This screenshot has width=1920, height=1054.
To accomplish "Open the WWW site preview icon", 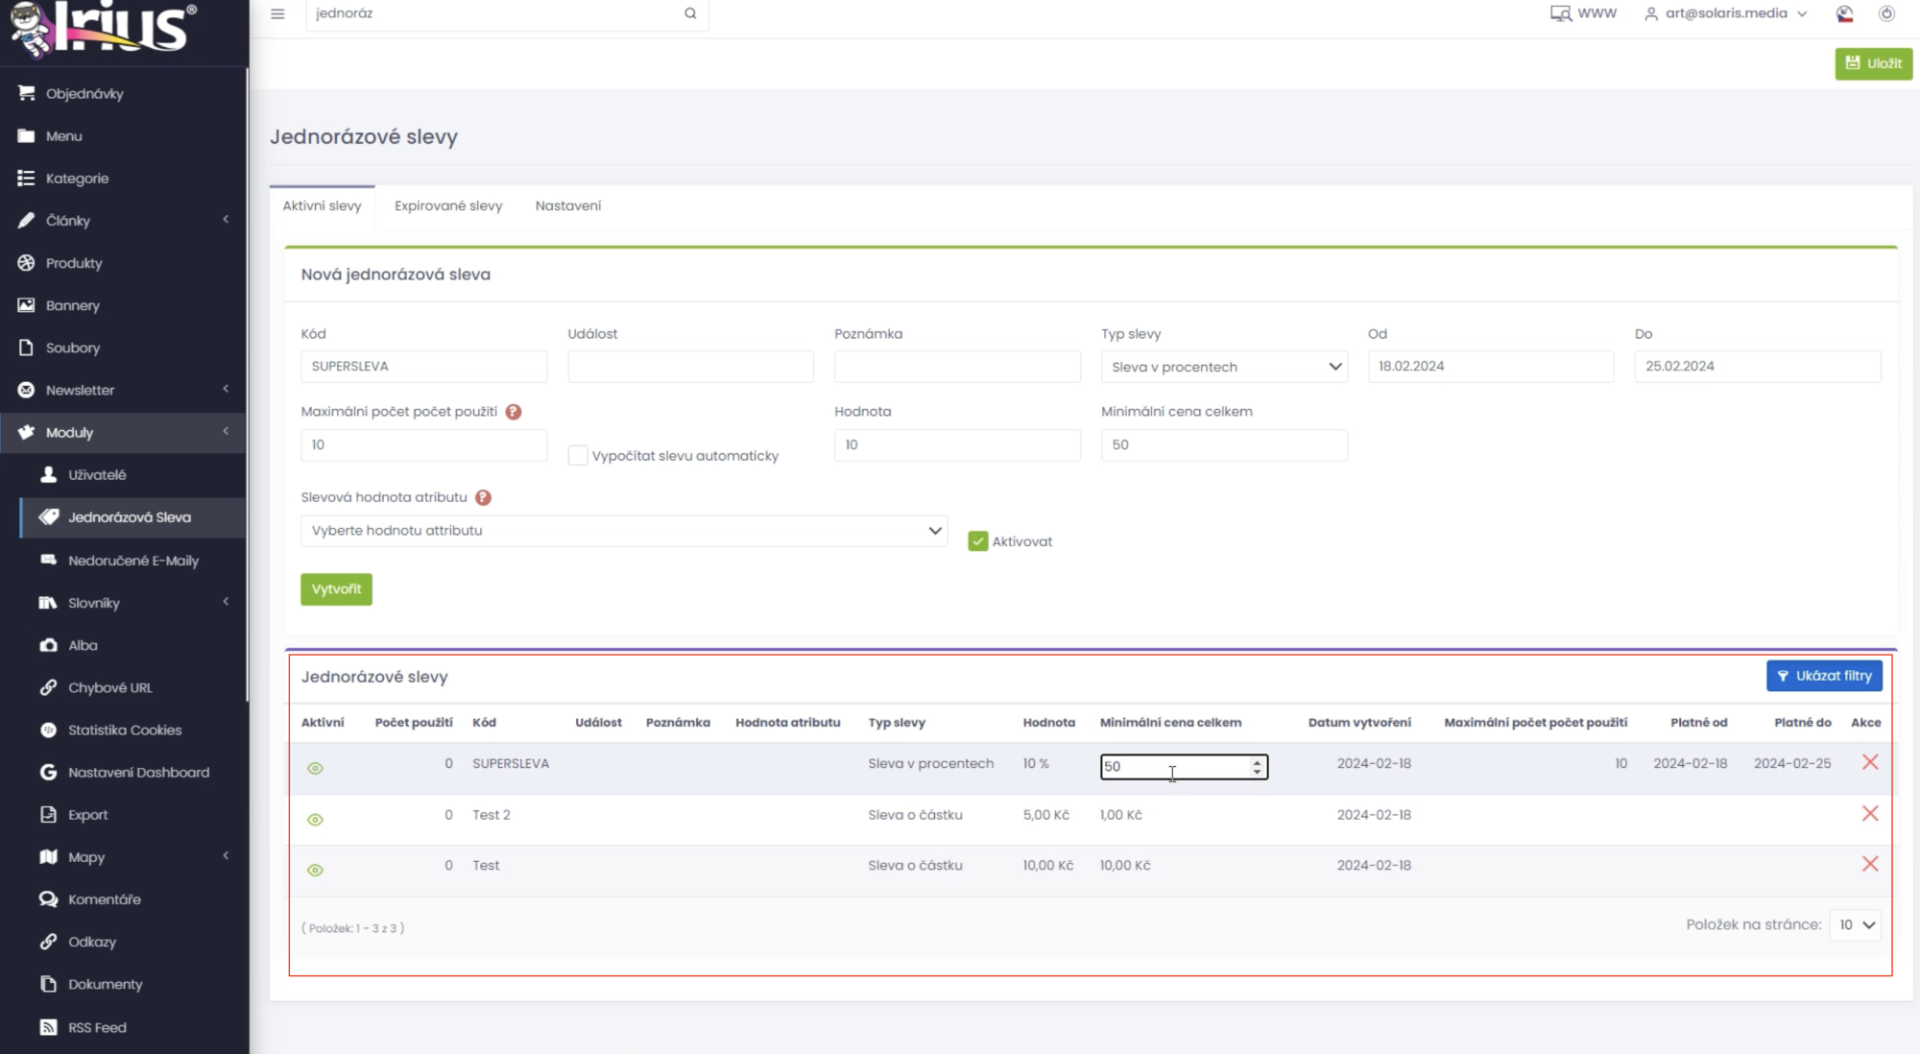I will click(1560, 14).
